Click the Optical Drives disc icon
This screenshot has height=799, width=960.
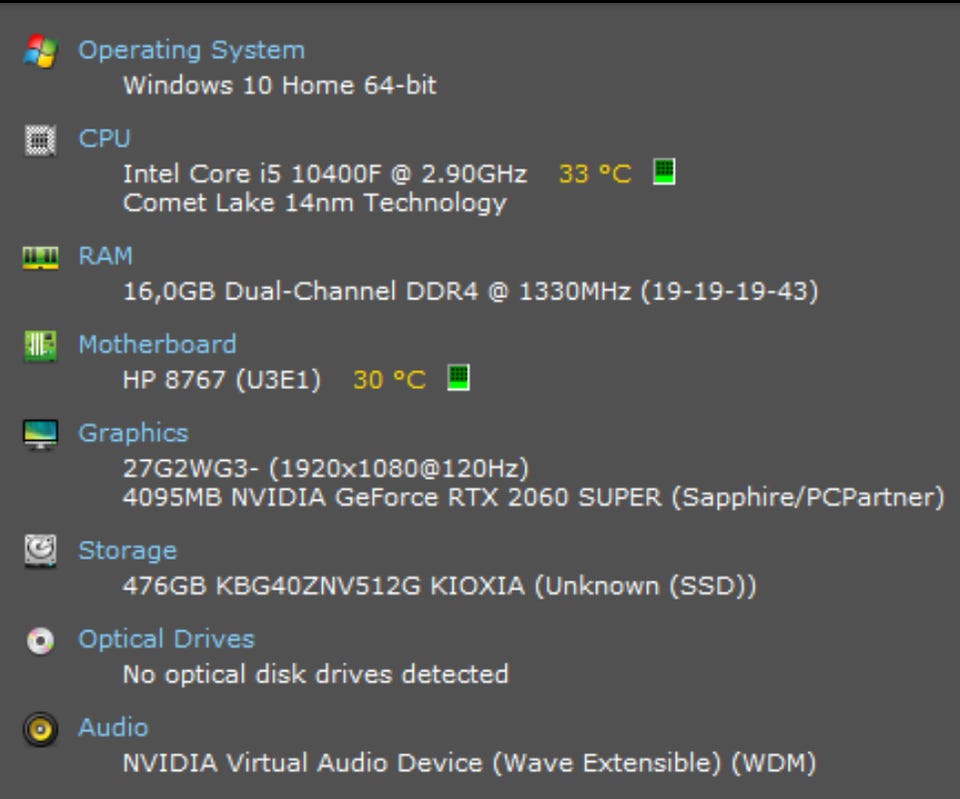coord(39,640)
